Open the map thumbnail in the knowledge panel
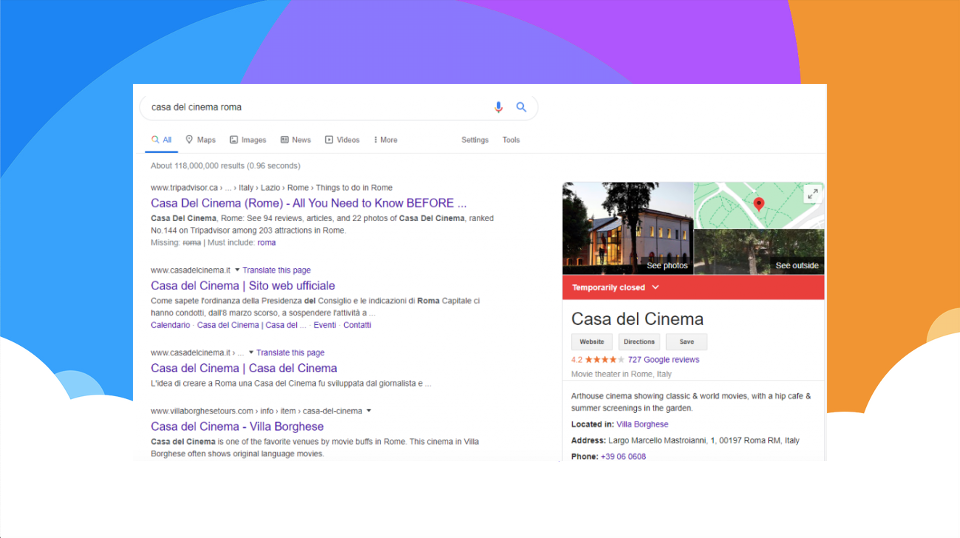This screenshot has width=960, height=538. 759,205
